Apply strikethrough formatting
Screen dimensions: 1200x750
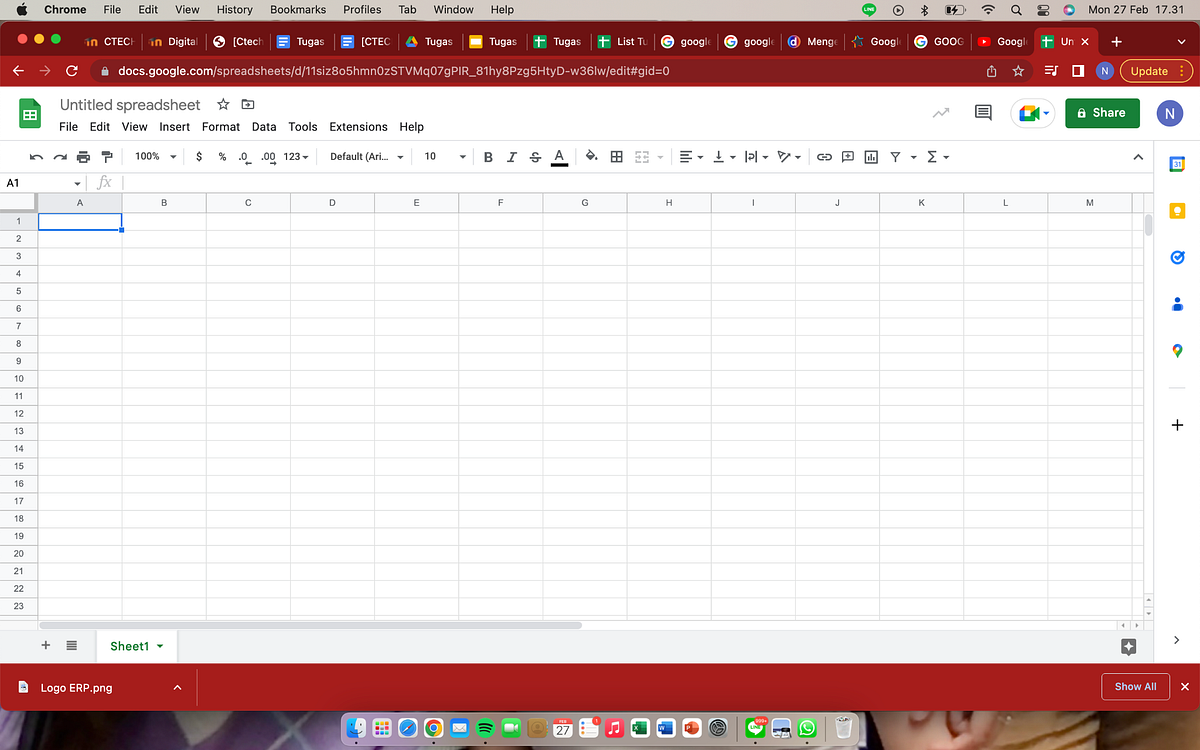point(535,157)
